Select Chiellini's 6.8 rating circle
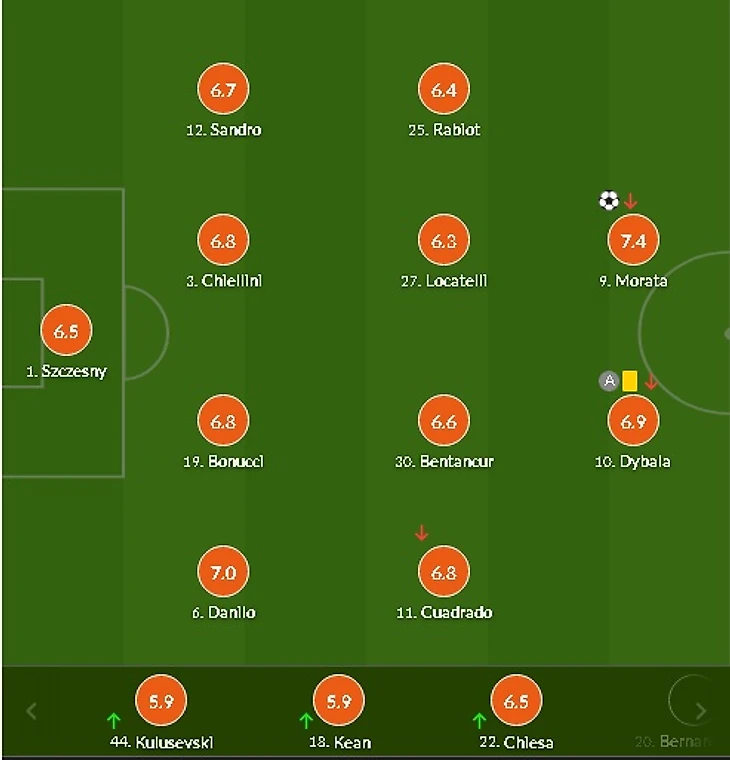The height and width of the screenshot is (760, 730). (223, 240)
